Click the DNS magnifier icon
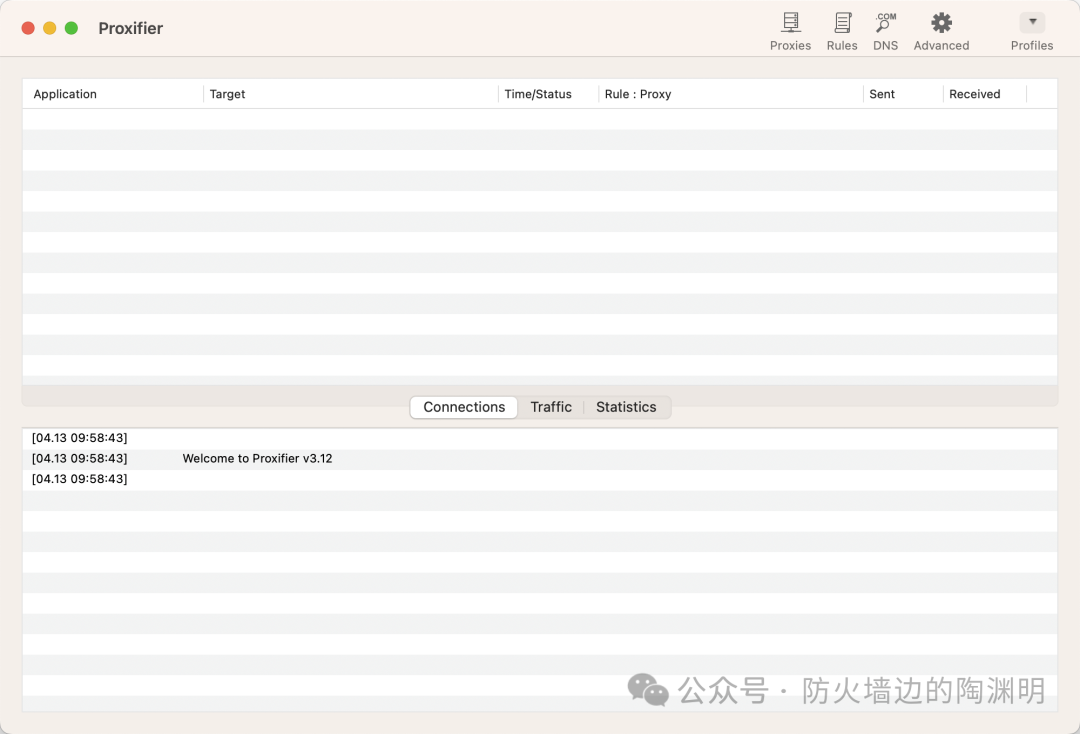 tap(885, 23)
